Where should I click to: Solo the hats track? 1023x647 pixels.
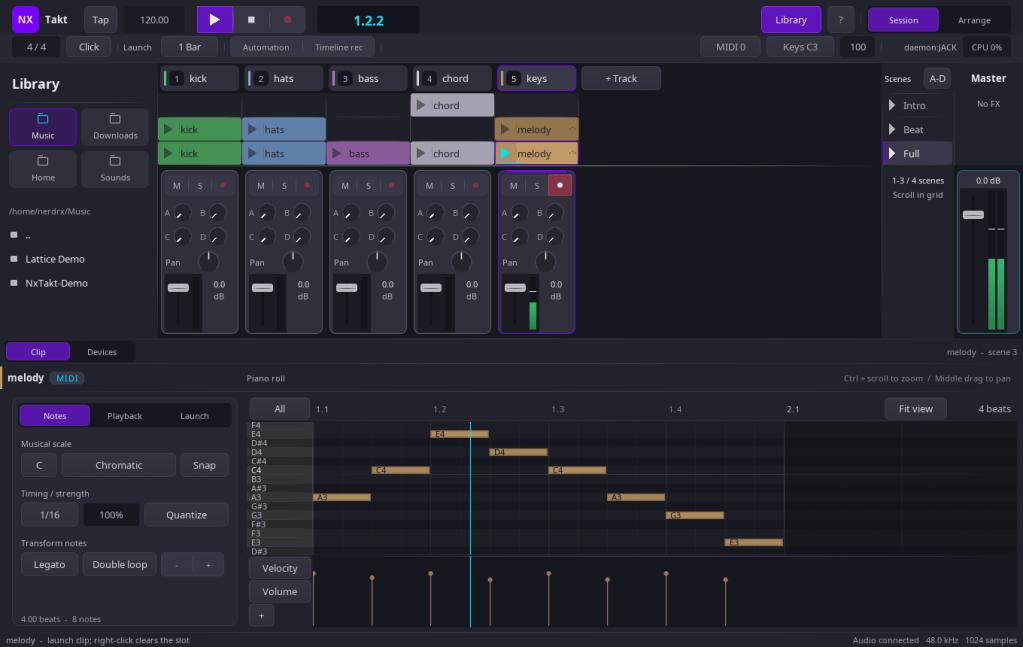click(x=284, y=186)
